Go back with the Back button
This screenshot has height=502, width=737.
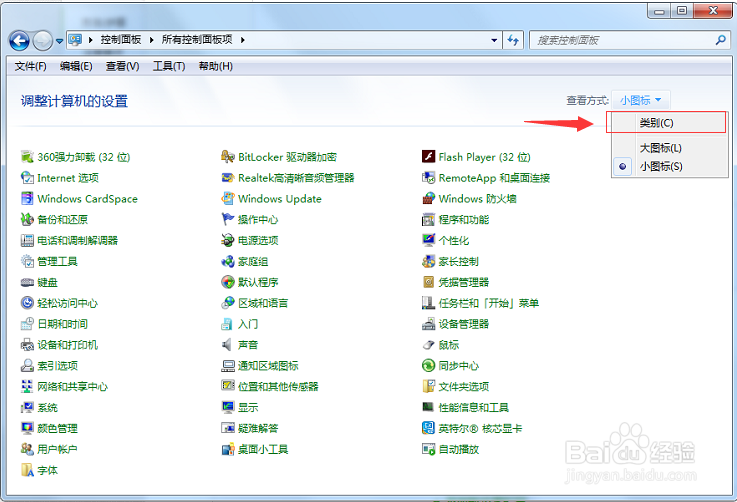(x=19, y=41)
